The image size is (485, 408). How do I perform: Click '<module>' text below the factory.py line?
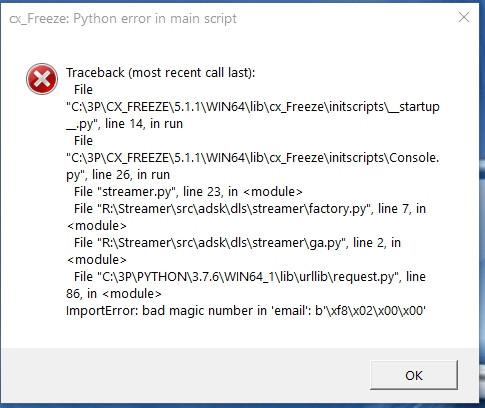point(97,226)
